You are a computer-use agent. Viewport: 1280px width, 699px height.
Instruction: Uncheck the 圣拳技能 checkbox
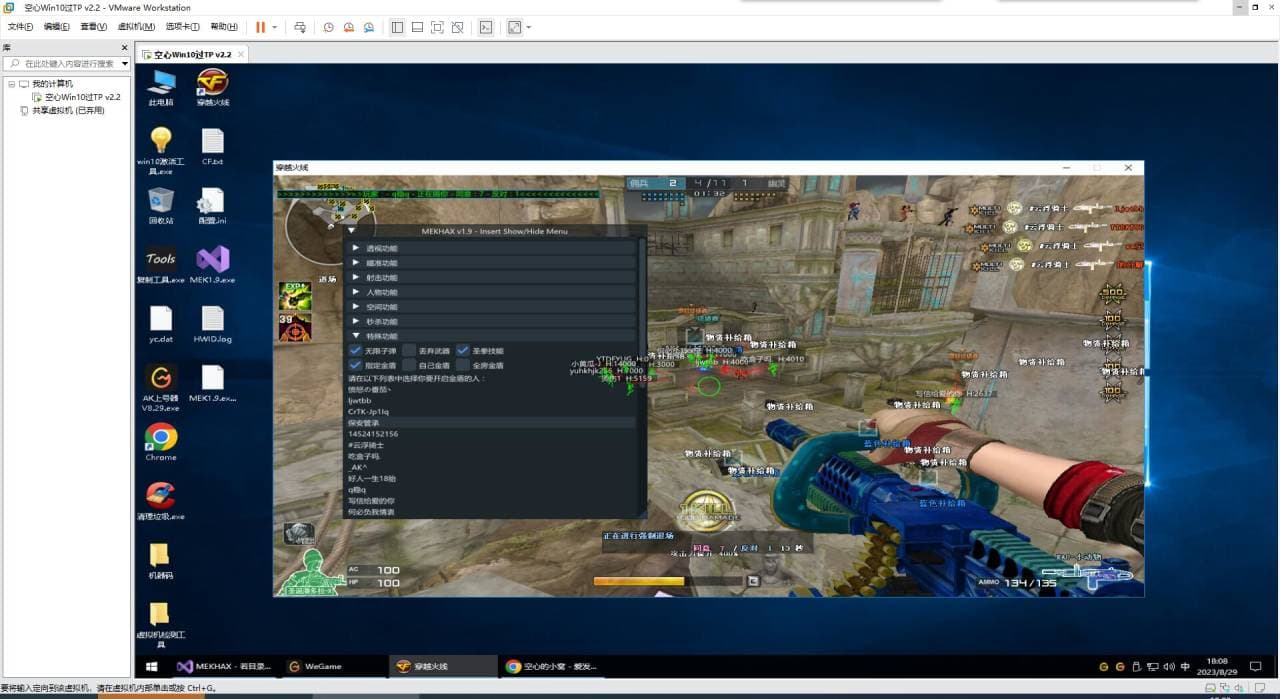463,351
